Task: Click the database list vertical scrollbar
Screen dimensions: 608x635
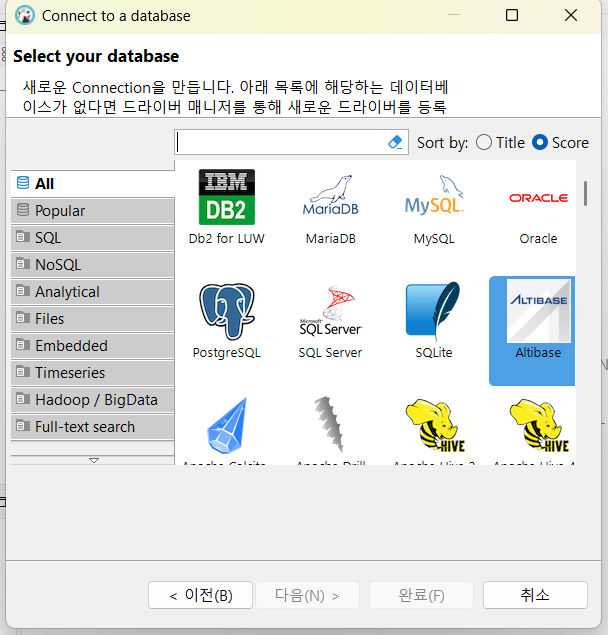Action: pos(585,194)
